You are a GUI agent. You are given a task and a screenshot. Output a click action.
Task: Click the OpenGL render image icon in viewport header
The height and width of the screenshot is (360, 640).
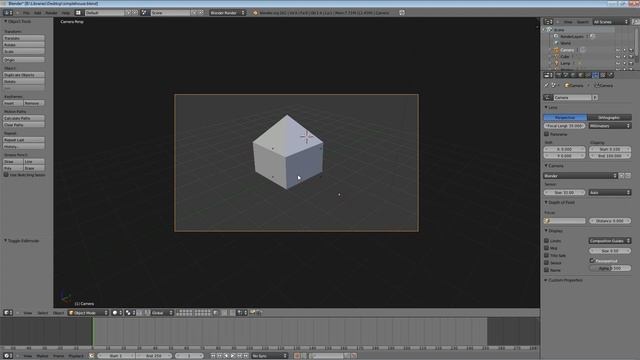(x=253, y=313)
